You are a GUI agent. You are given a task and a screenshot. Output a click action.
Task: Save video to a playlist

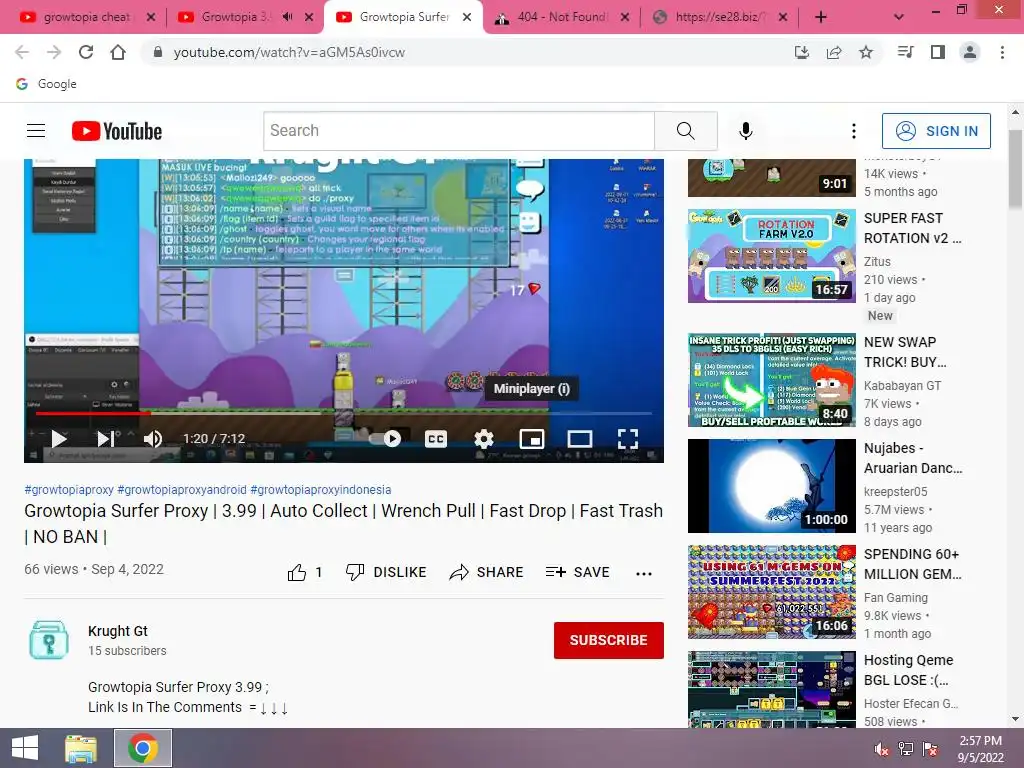pyautogui.click(x=577, y=573)
